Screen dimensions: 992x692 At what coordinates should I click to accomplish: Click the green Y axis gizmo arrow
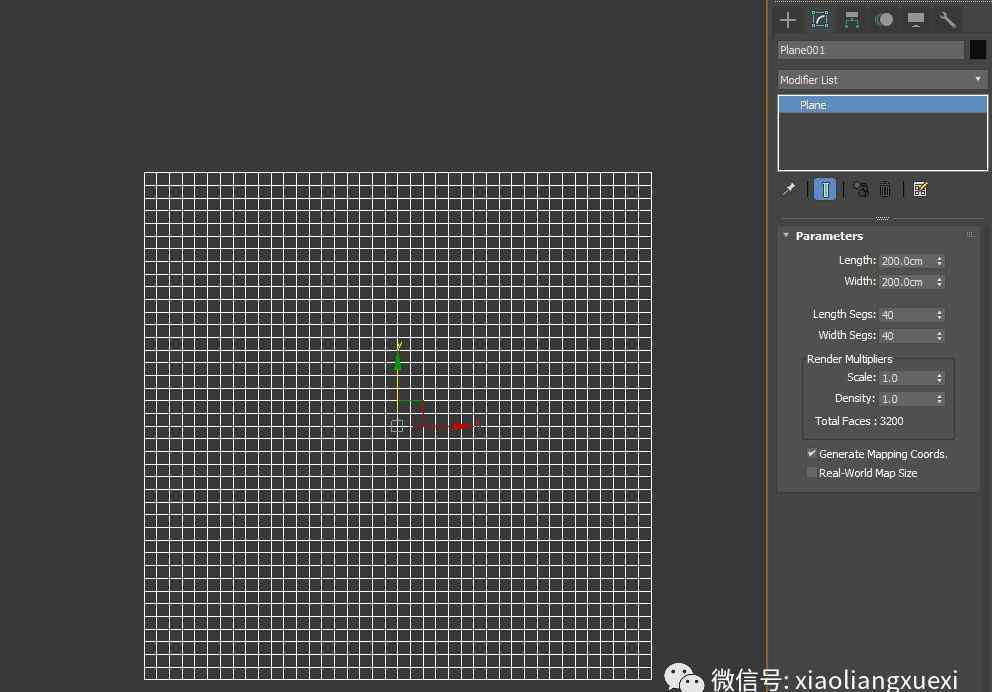(398, 362)
